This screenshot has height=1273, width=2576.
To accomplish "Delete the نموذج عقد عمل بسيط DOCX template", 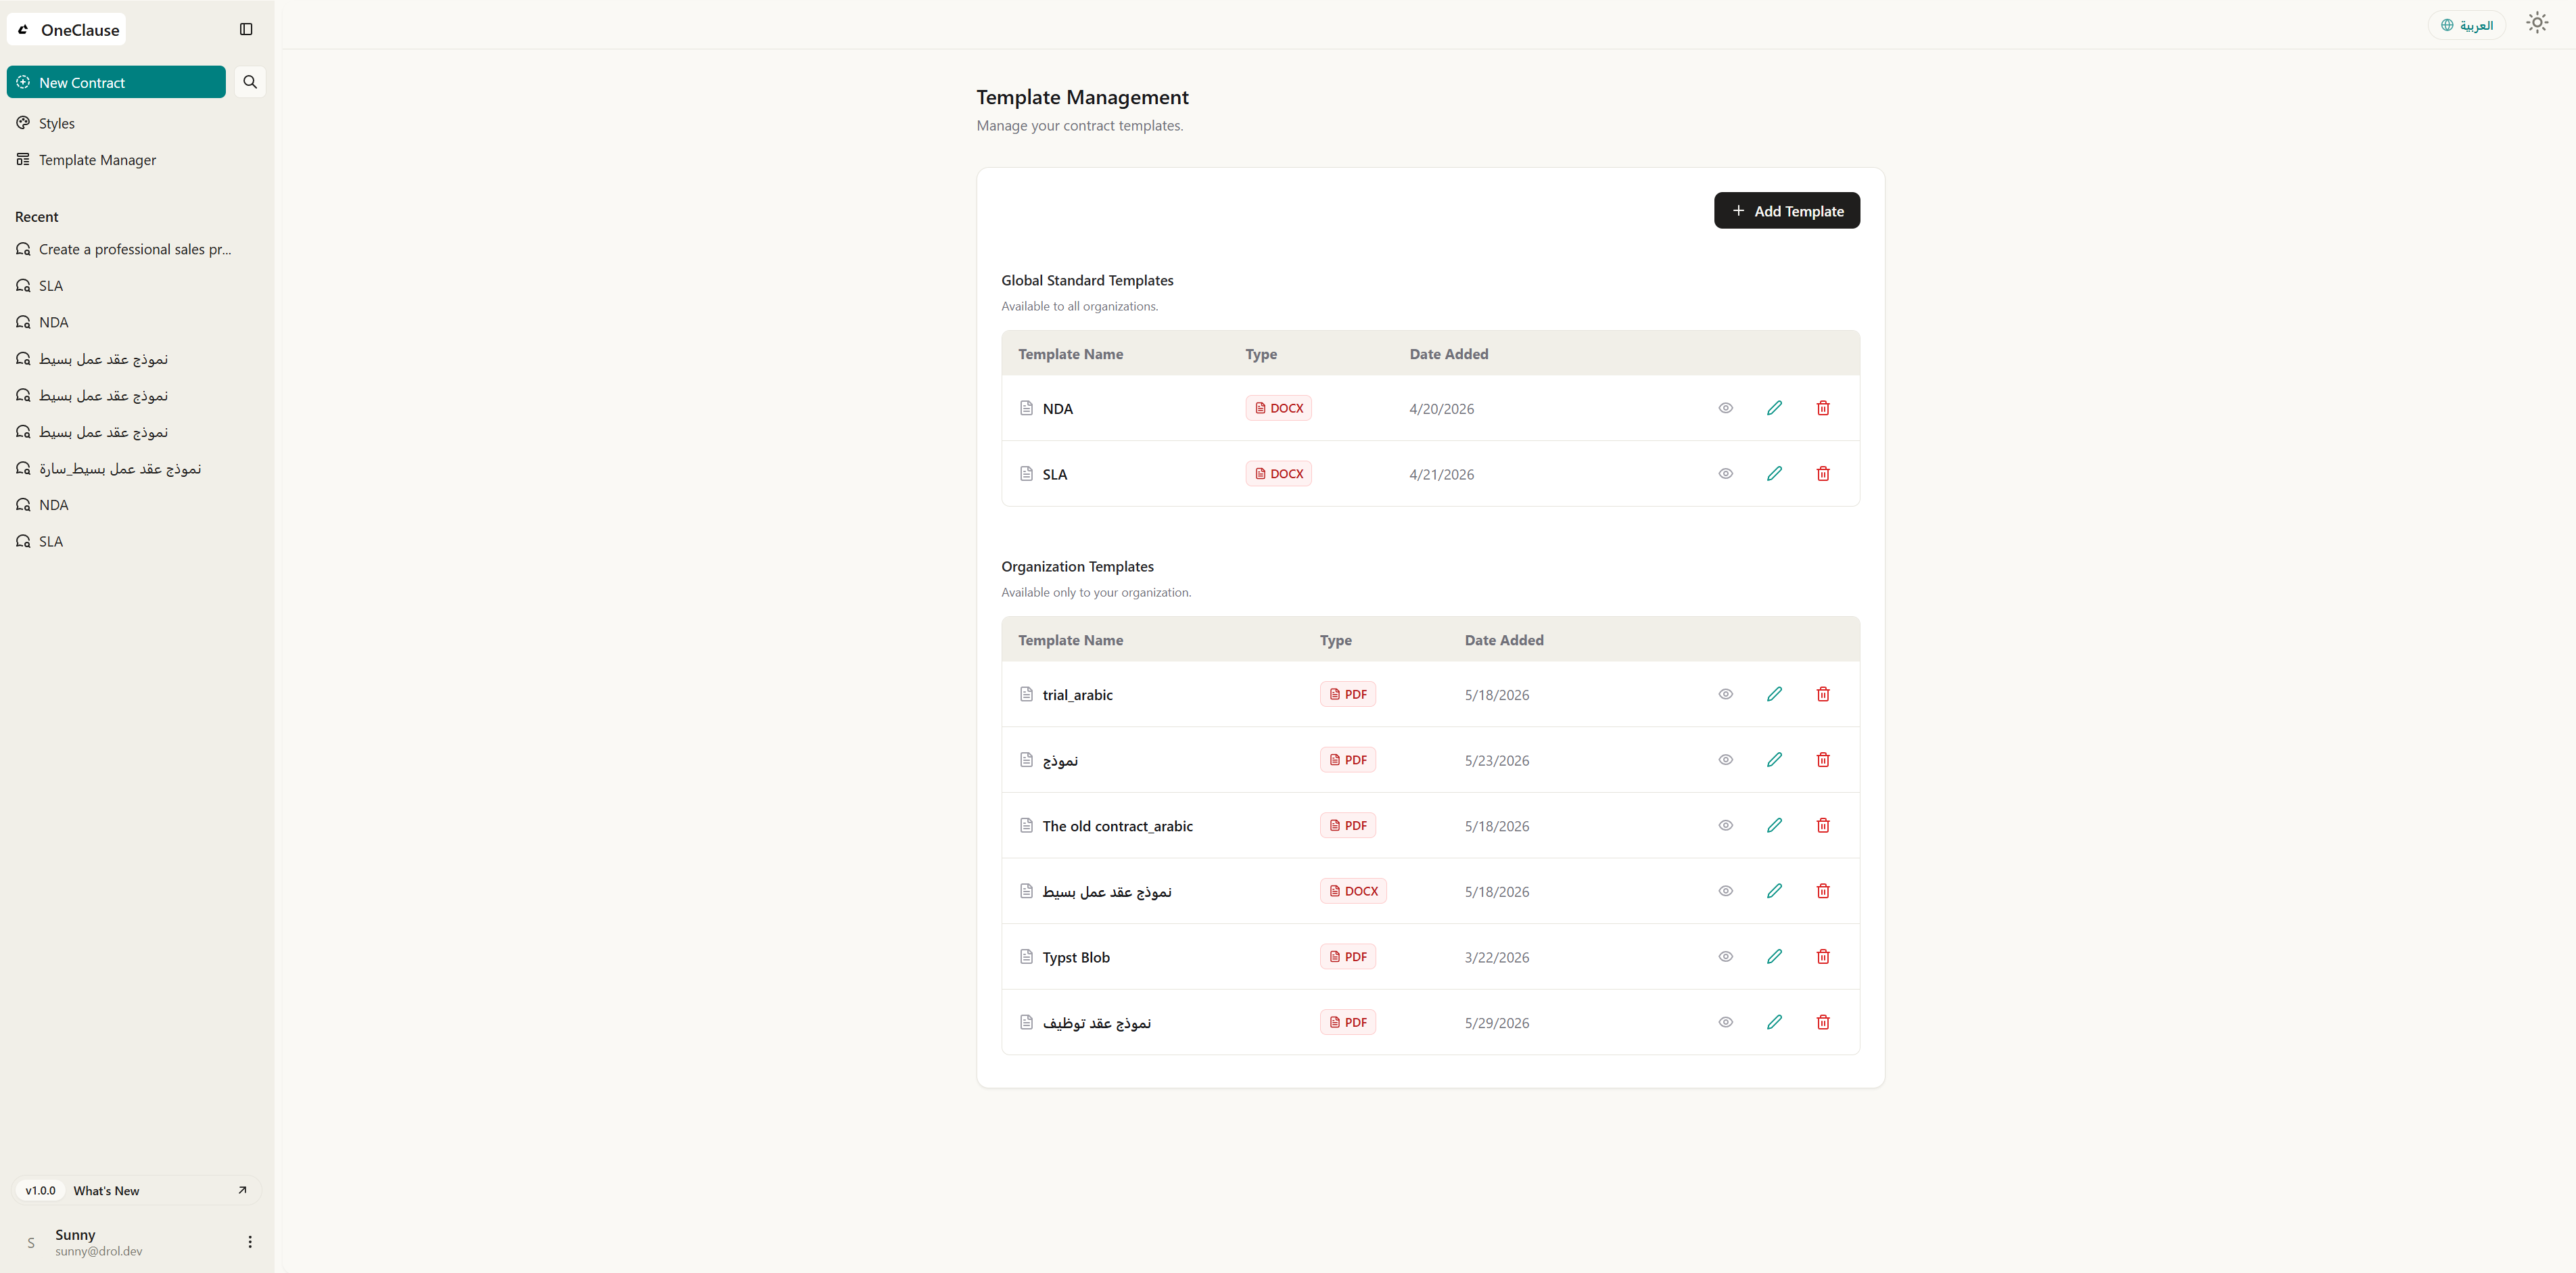I will point(1823,891).
